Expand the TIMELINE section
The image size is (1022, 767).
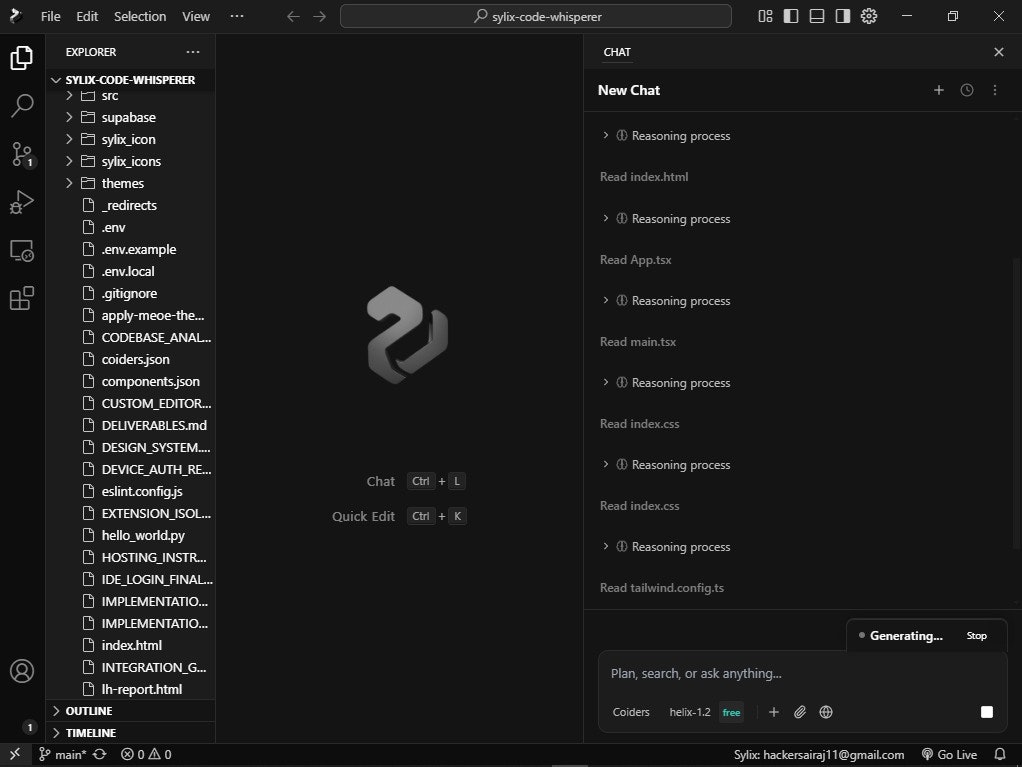[130, 733]
